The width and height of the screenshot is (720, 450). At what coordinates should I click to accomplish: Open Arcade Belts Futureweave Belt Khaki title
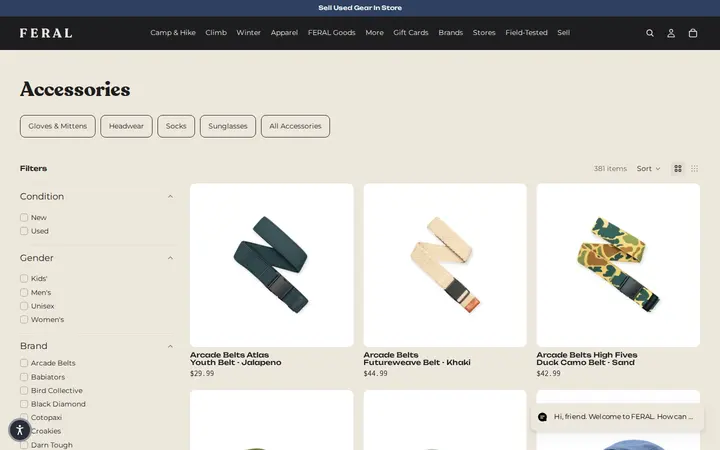point(417,359)
